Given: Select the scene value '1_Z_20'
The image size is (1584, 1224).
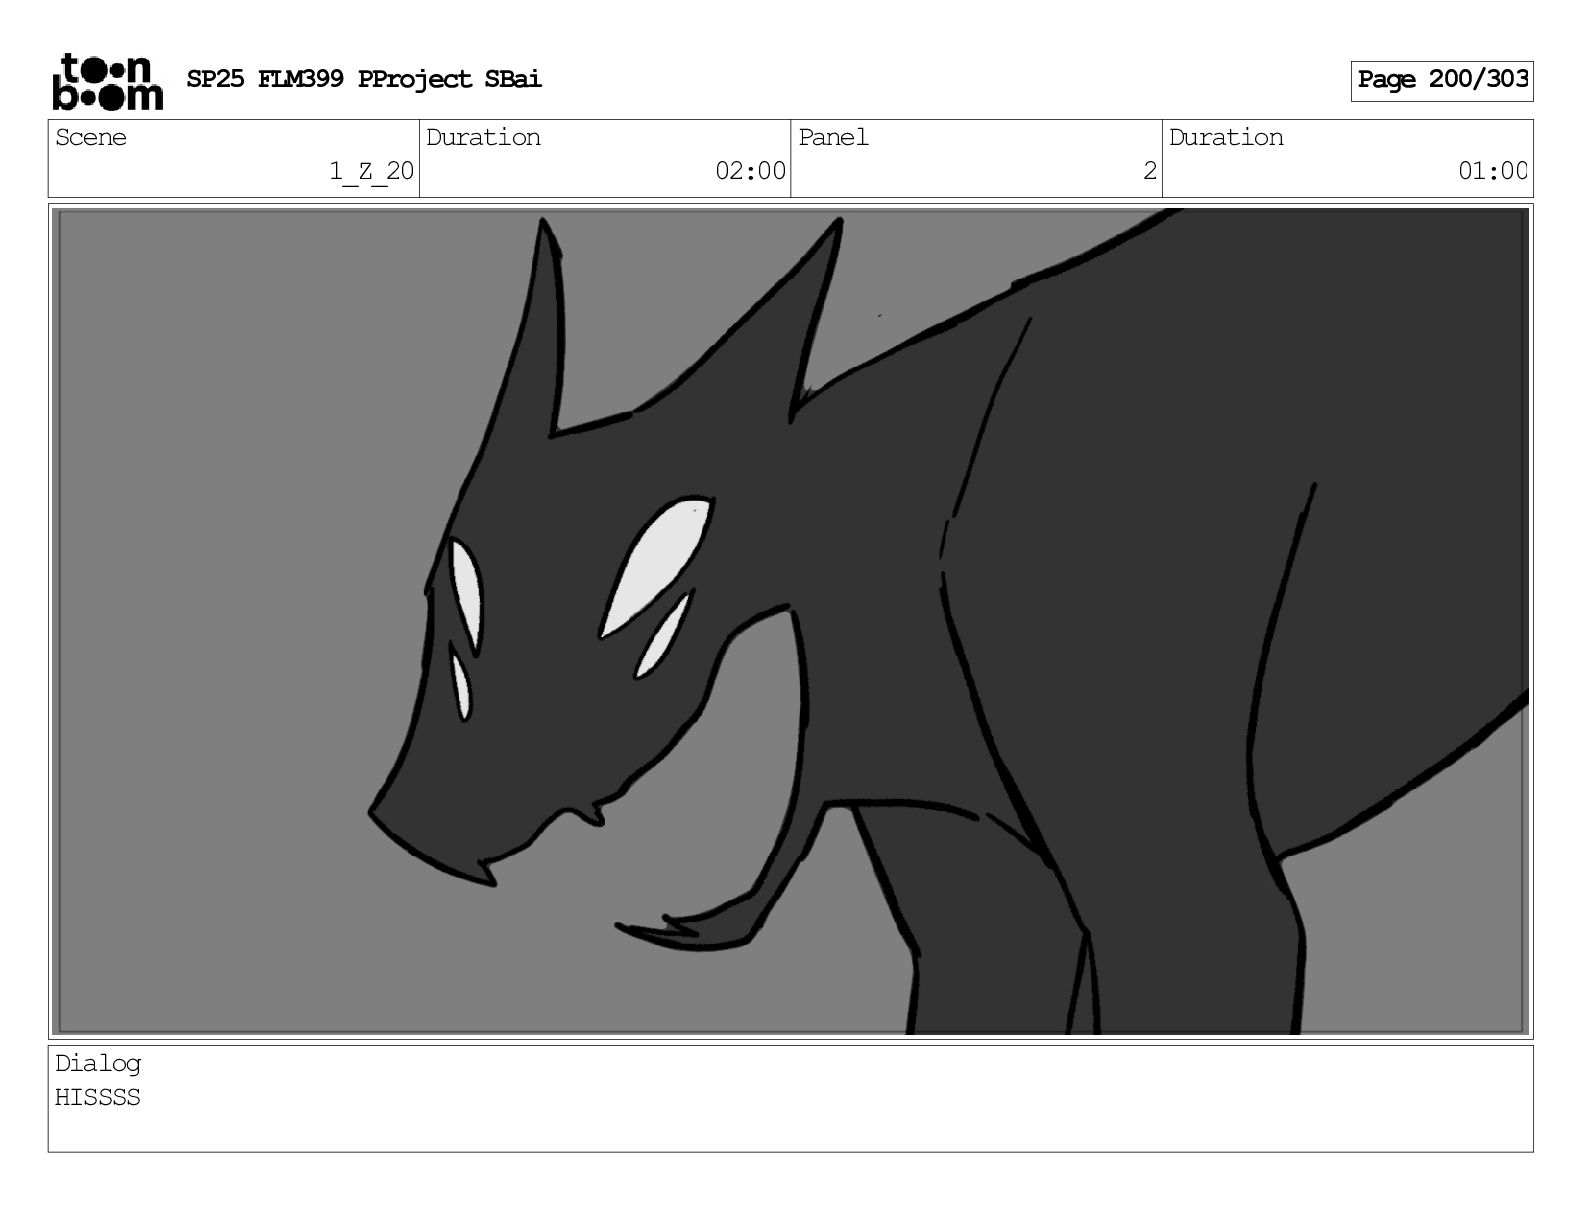Looking at the screenshot, I should click(x=372, y=171).
